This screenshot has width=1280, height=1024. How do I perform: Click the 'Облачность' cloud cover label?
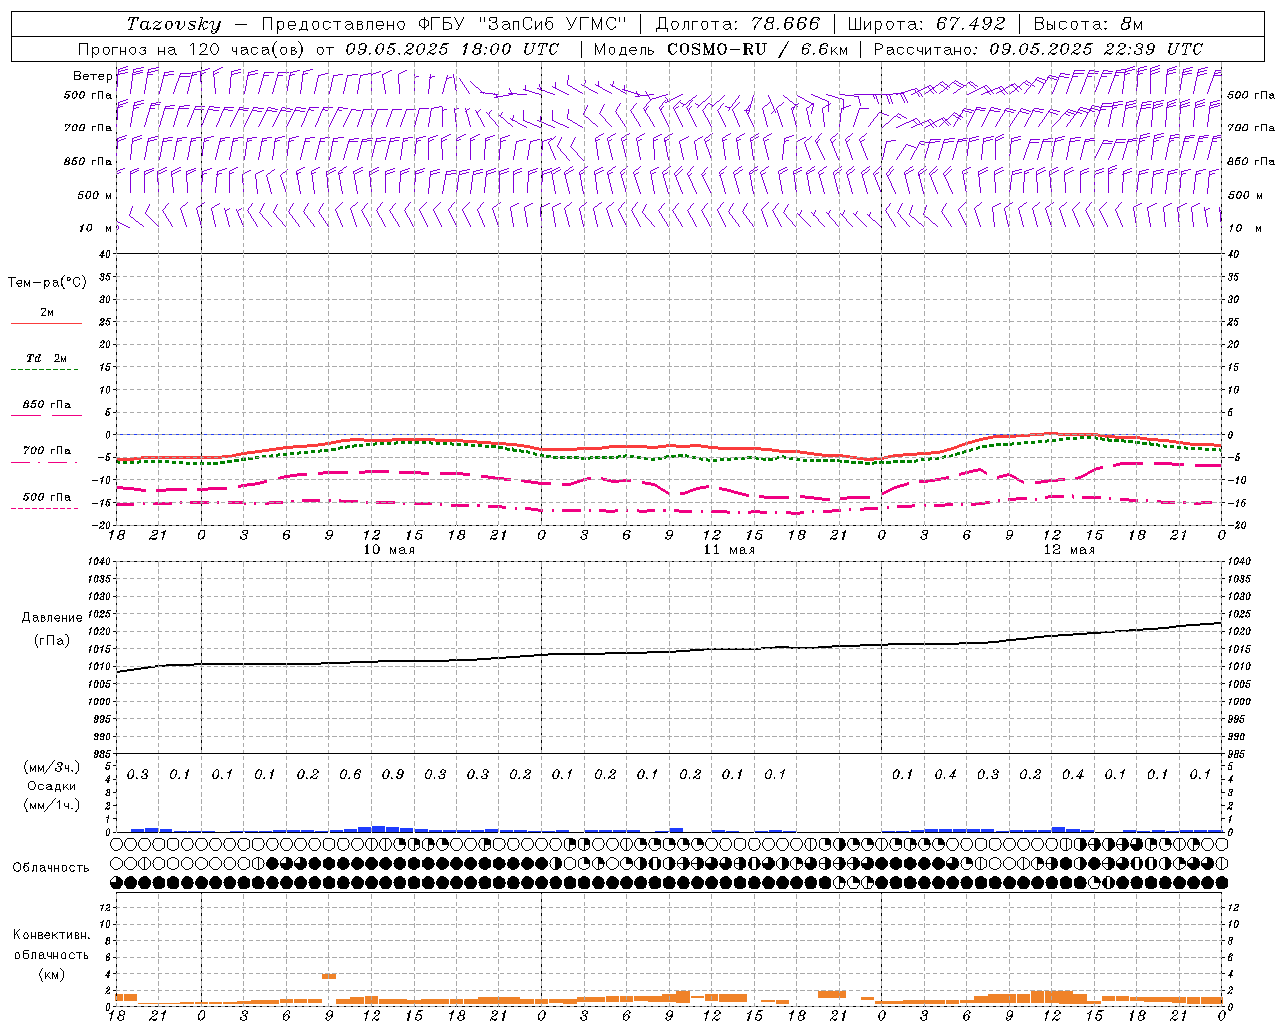pyautogui.click(x=51, y=868)
